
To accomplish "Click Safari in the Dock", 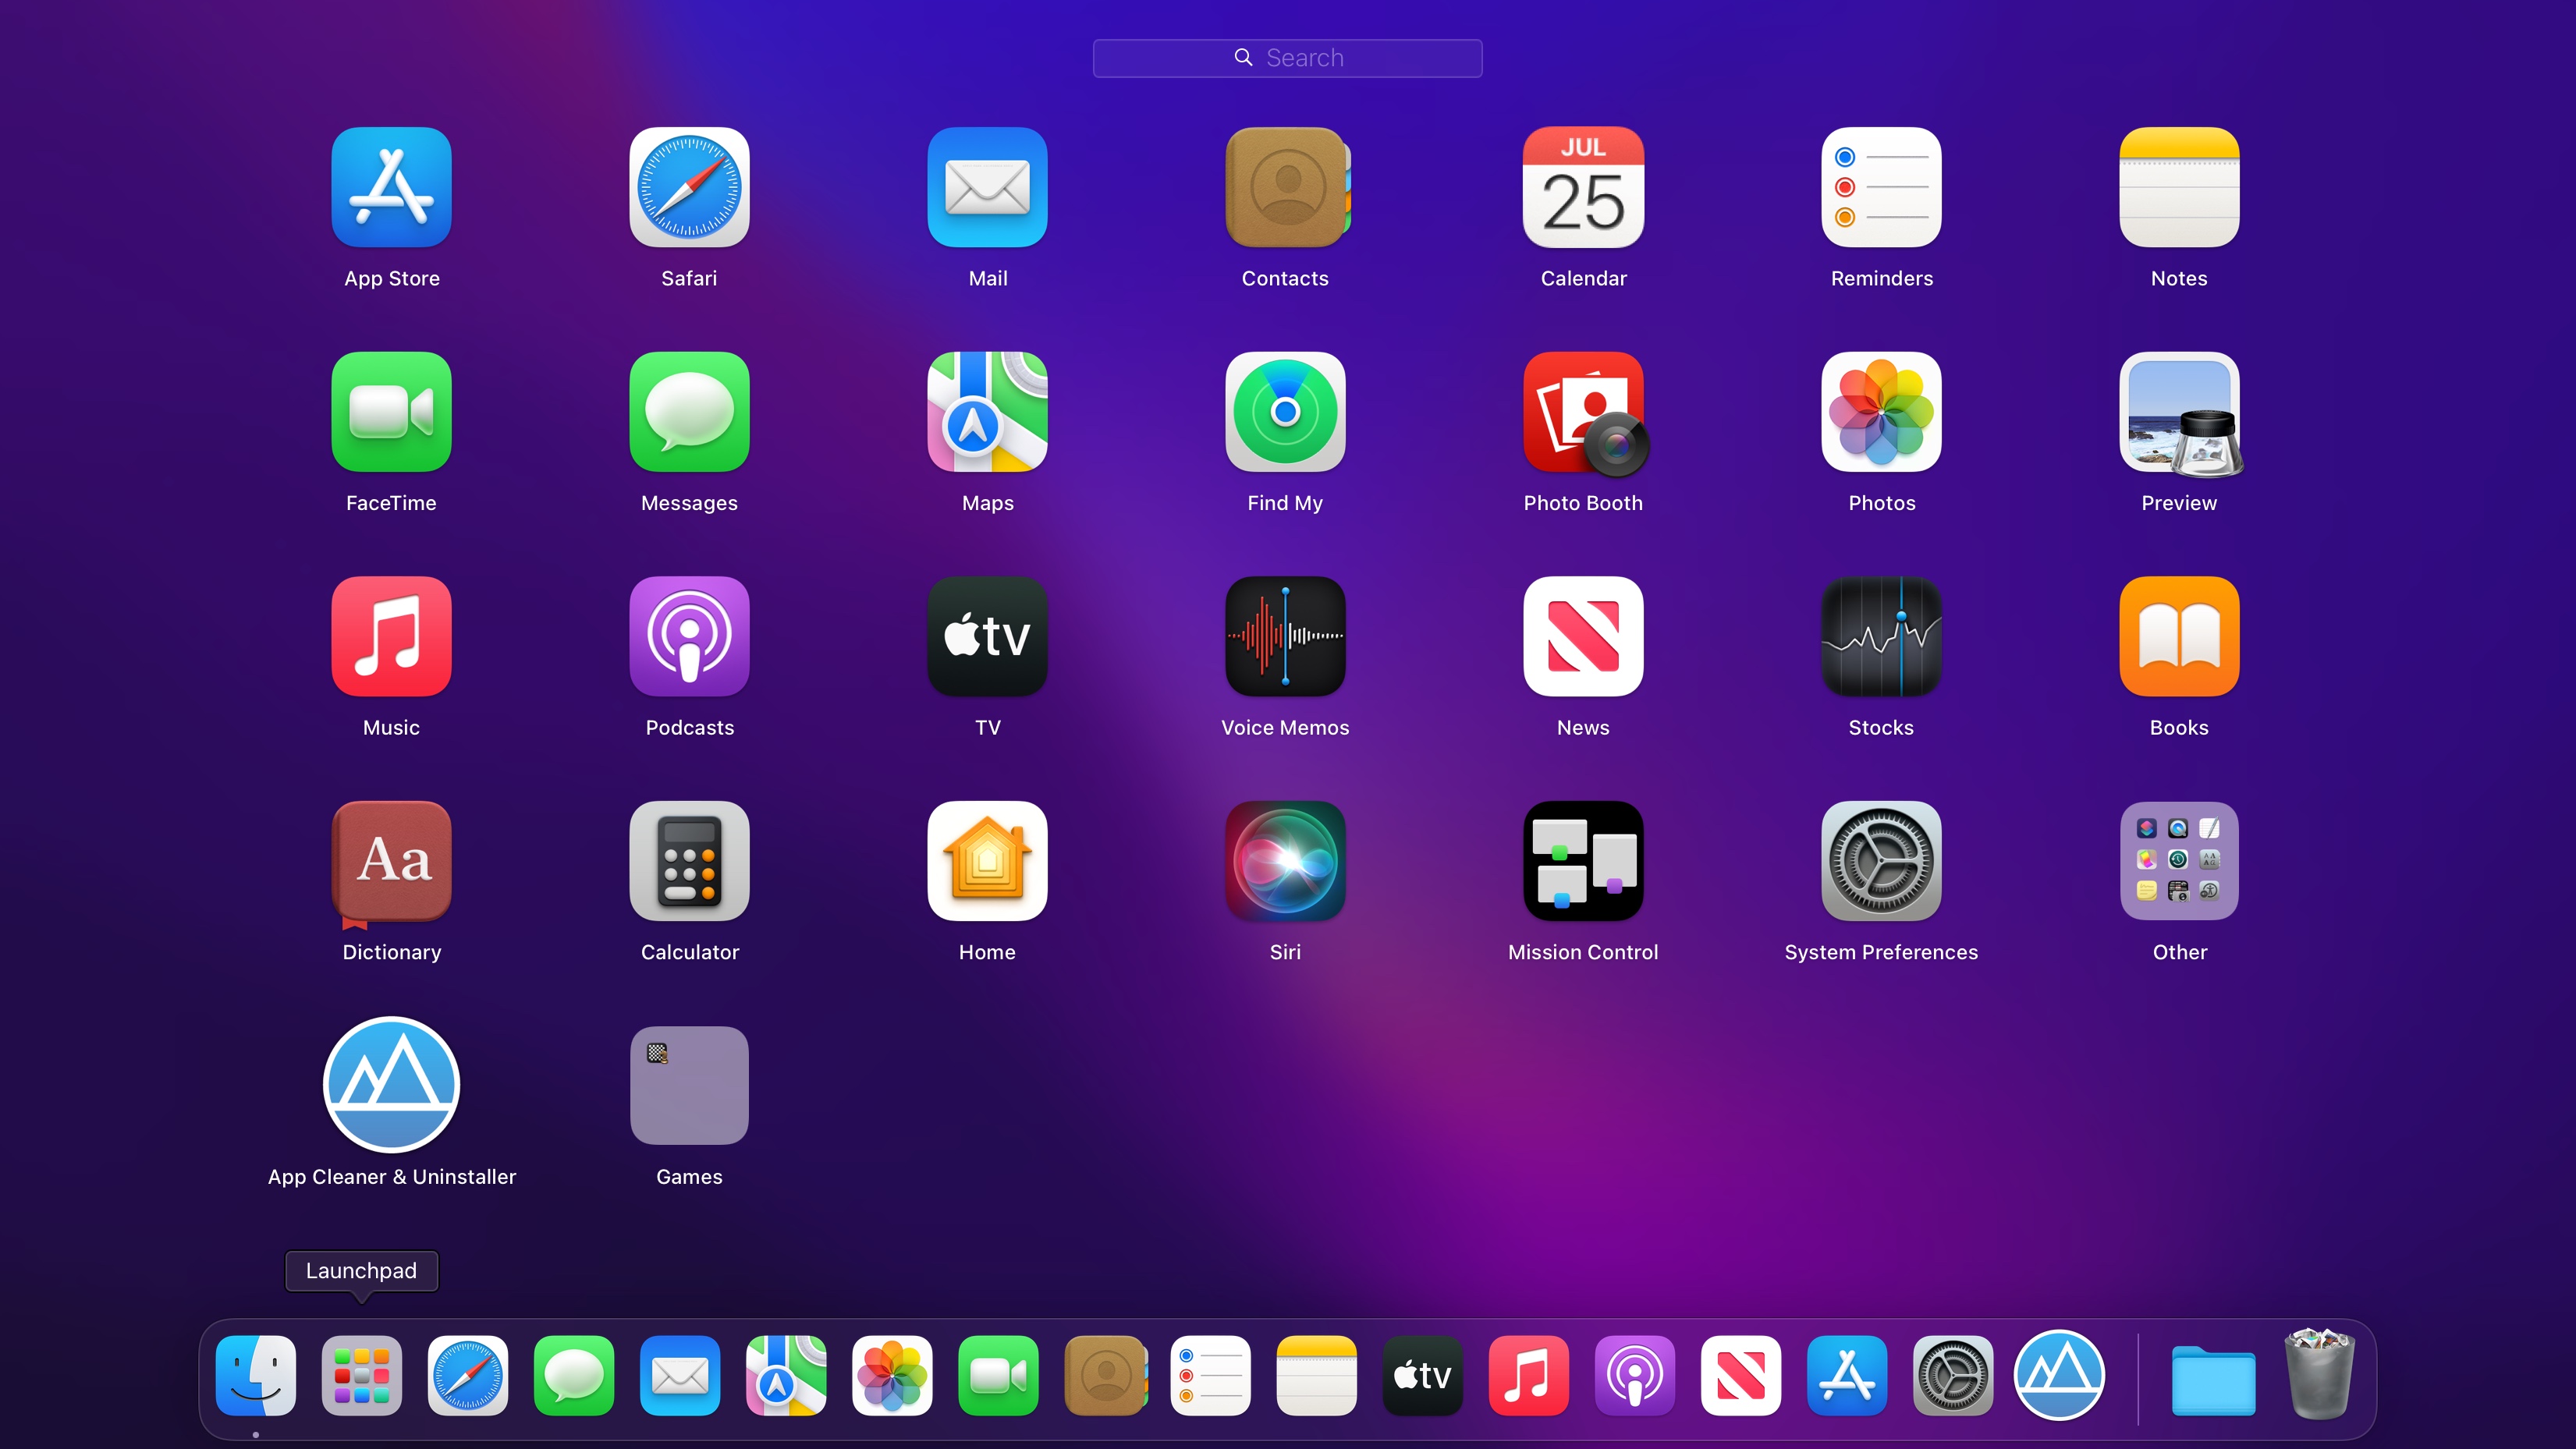I will [x=468, y=1376].
